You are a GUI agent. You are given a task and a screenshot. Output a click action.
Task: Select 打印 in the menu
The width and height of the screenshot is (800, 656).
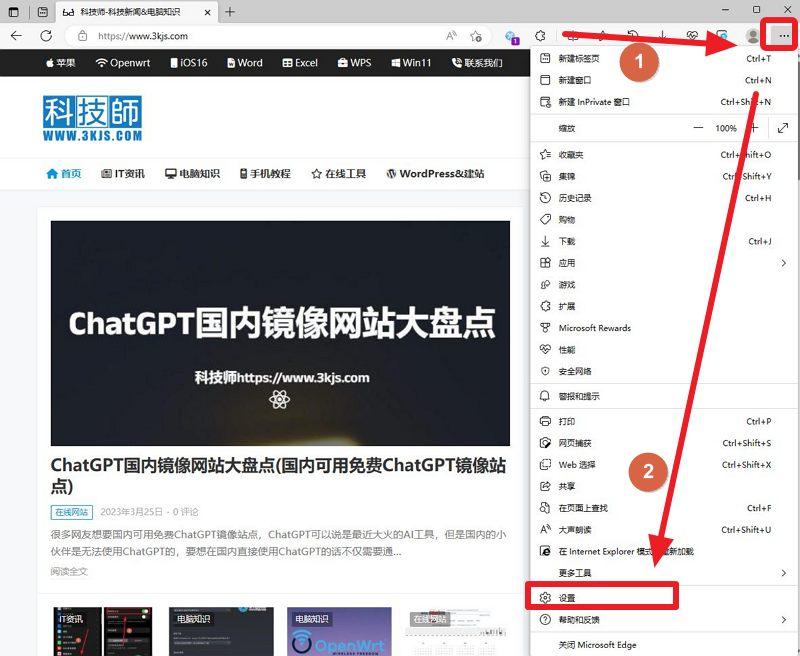click(663, 421)
